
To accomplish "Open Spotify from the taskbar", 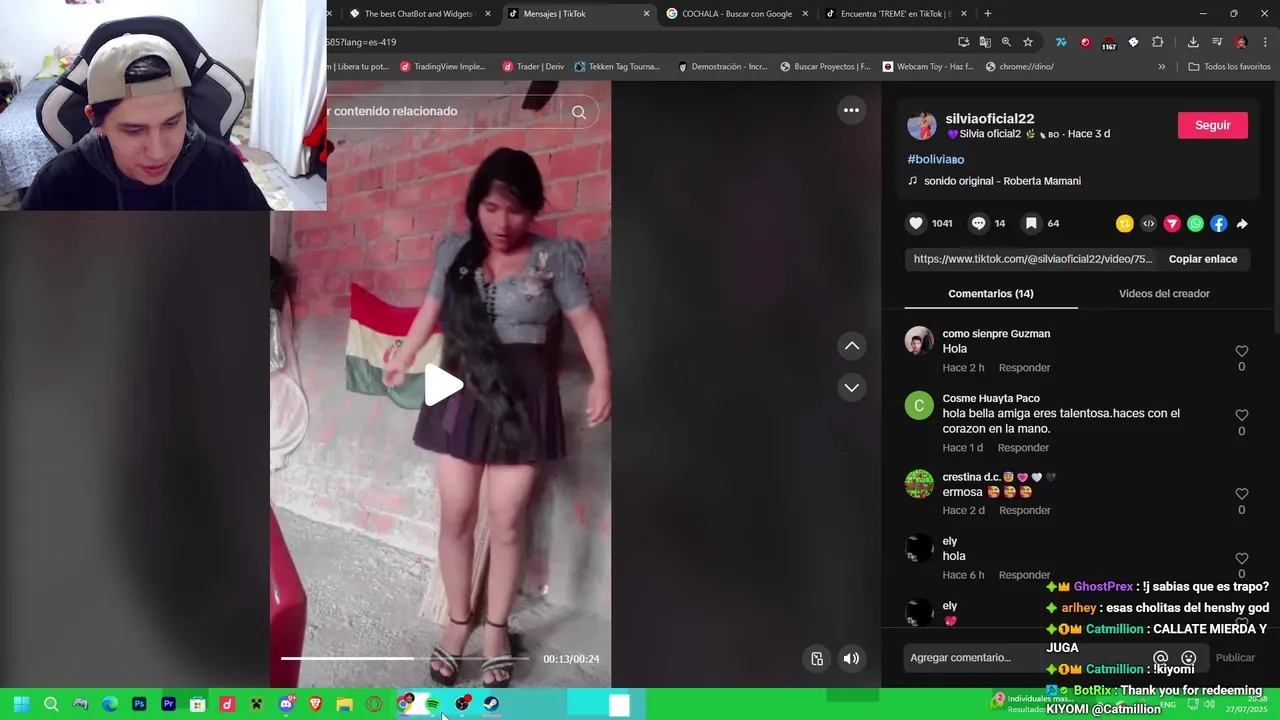I will pyautogui.click(x=432, y=704).
